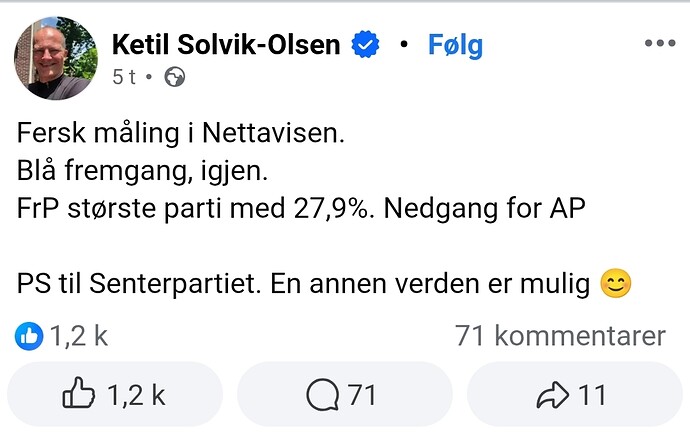Screen dimensions: 690x433
Task: Click the "Fersk måling i Nettavisen." text line
Action: coord(181,135)
